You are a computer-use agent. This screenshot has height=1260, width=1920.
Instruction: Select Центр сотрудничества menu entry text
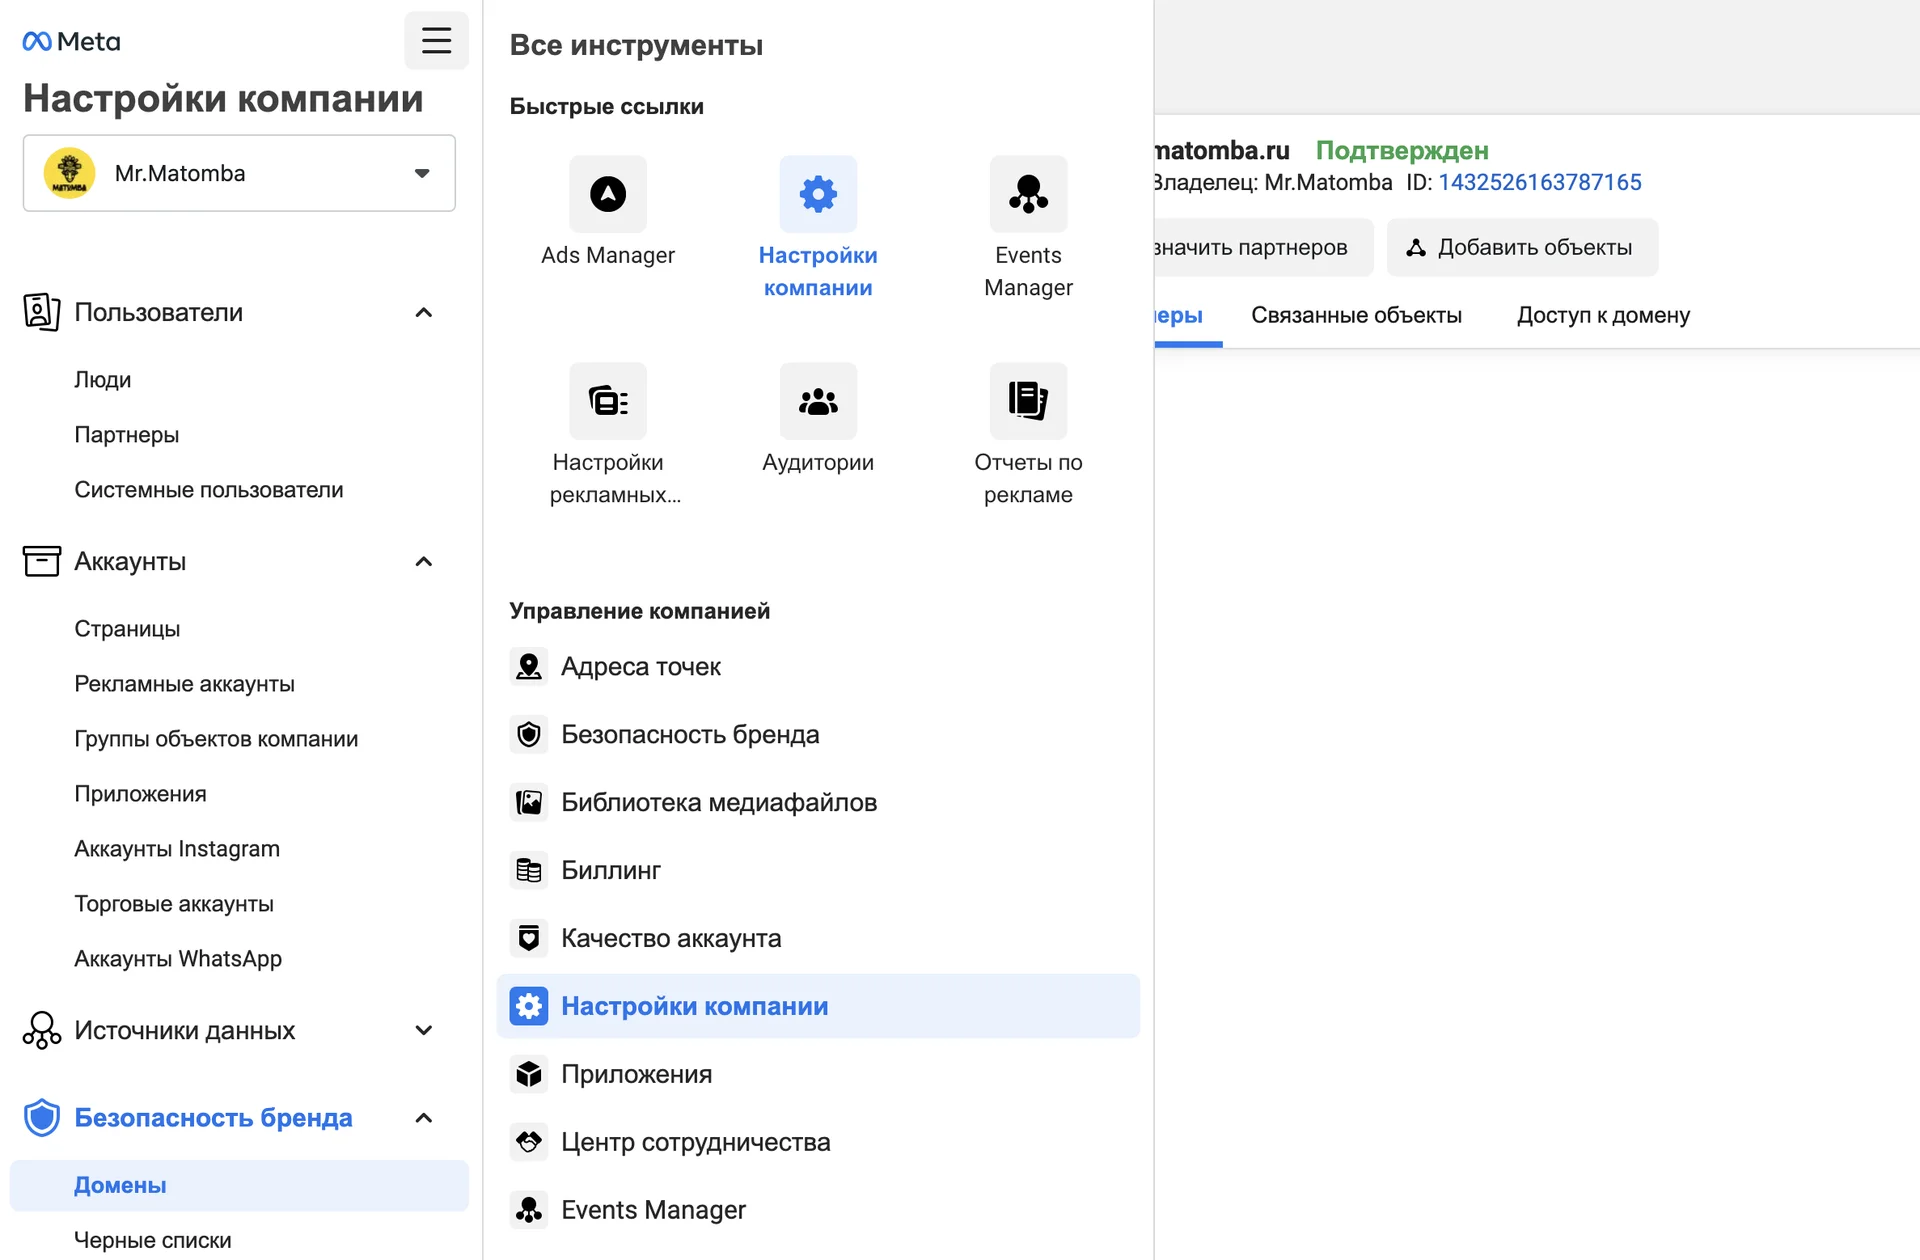[696, 1142]
